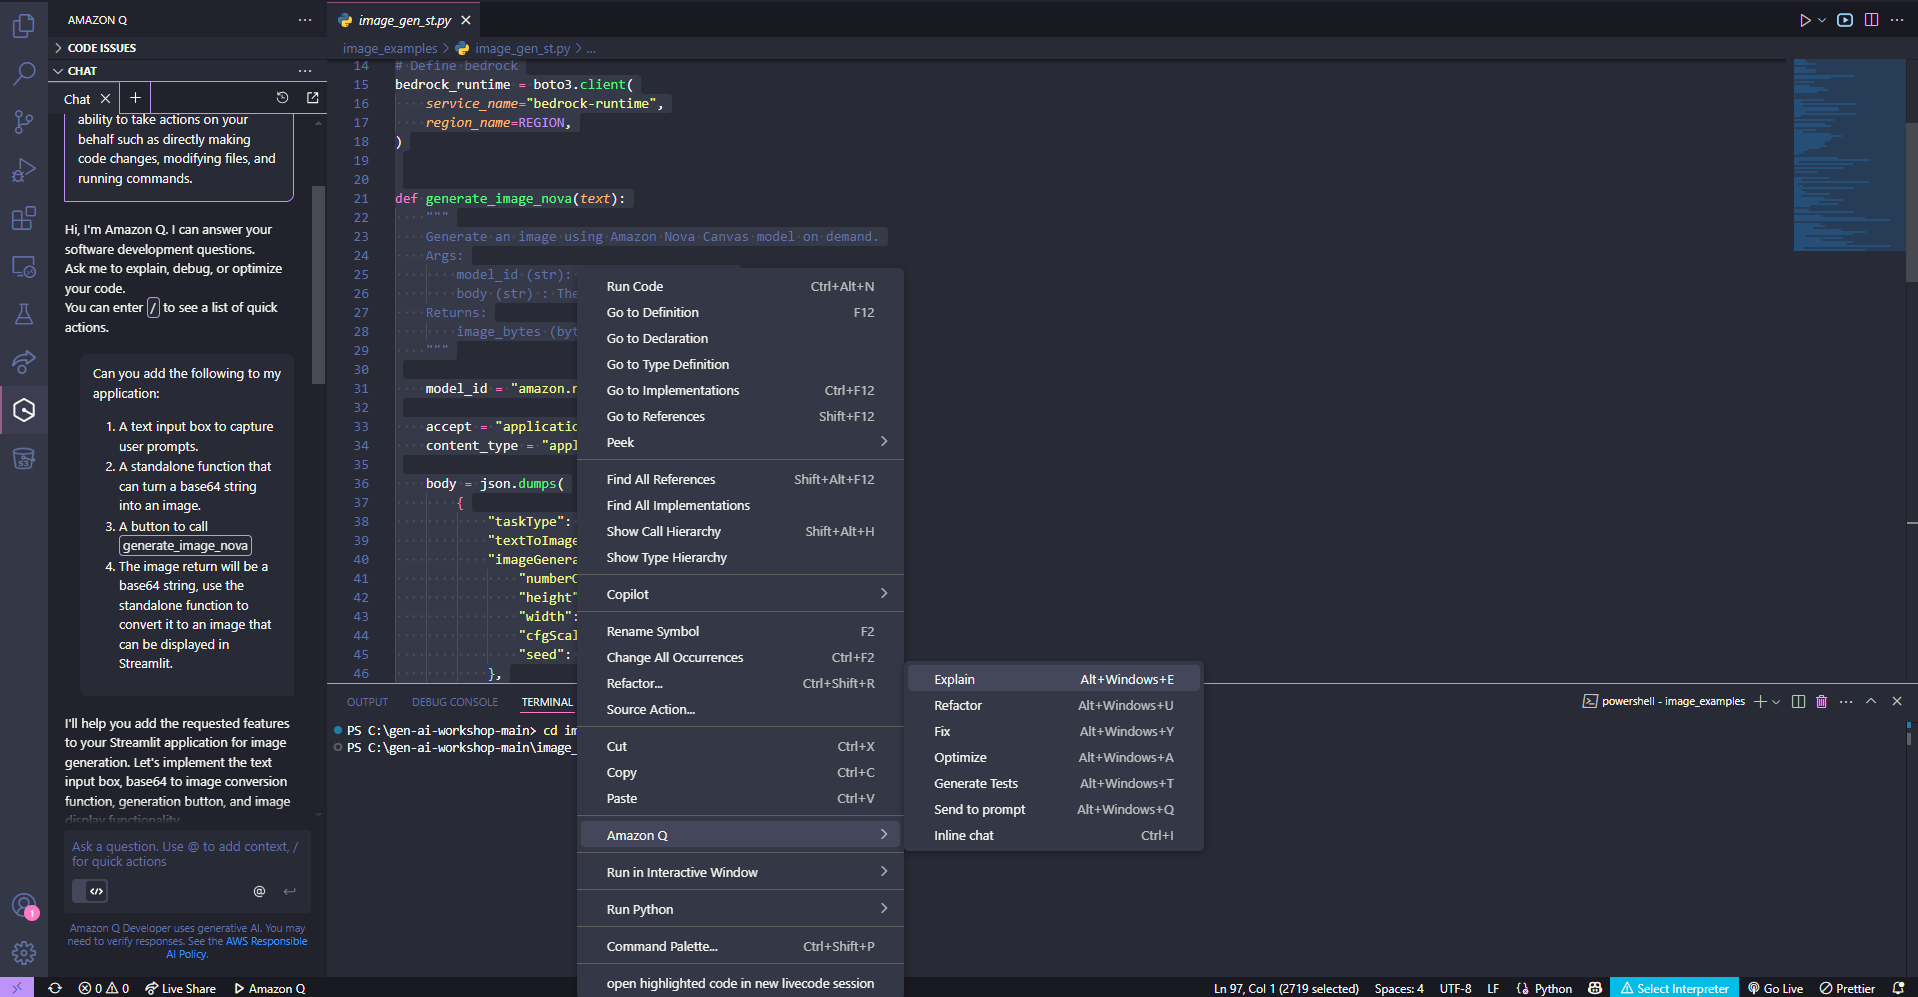1918x997 pixels.
Task: Click the editor minimap slider
Action: tap(1849, 155)
